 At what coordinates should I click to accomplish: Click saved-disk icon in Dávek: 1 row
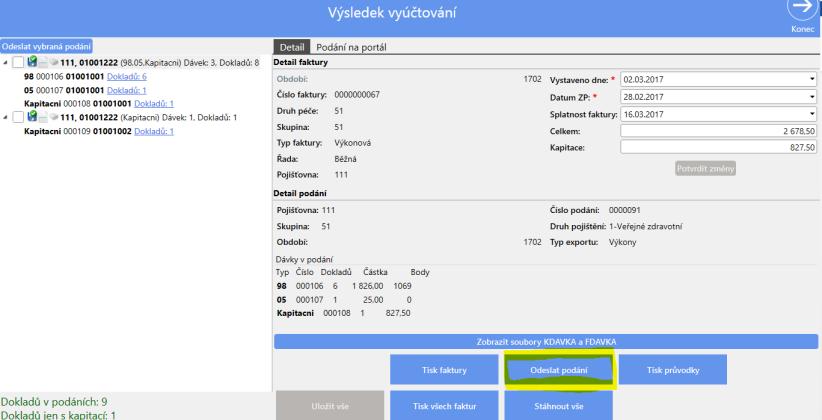tap(32, 116)
